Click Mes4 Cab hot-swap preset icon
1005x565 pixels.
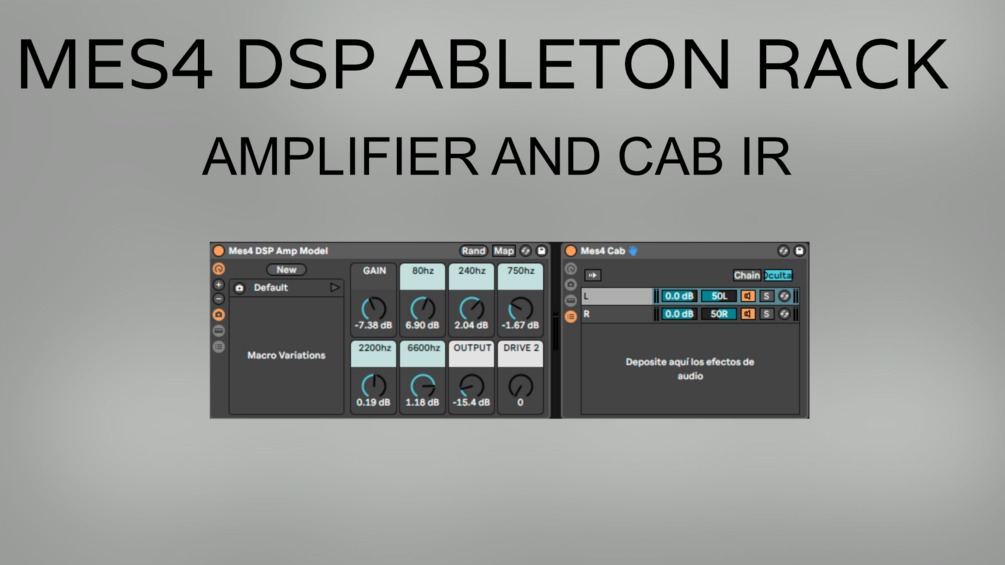click(783, 250)
